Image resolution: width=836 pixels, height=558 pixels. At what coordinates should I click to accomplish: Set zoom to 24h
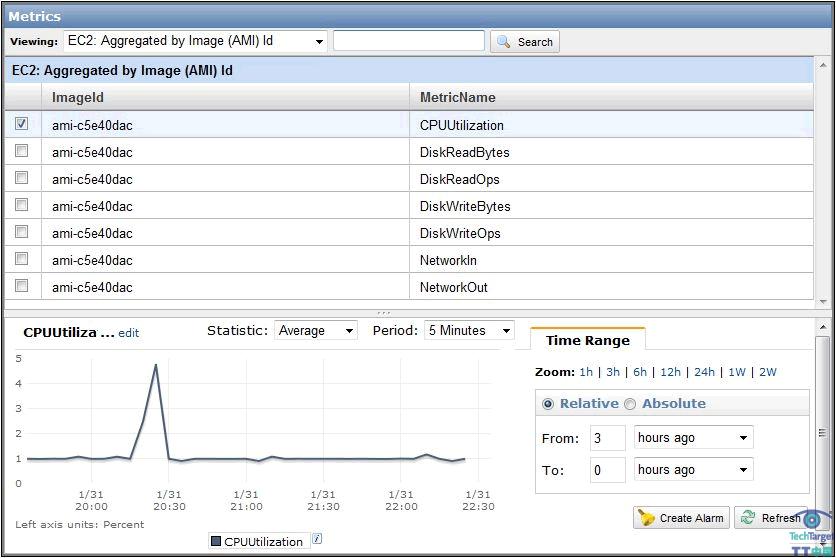coord(704,372)
